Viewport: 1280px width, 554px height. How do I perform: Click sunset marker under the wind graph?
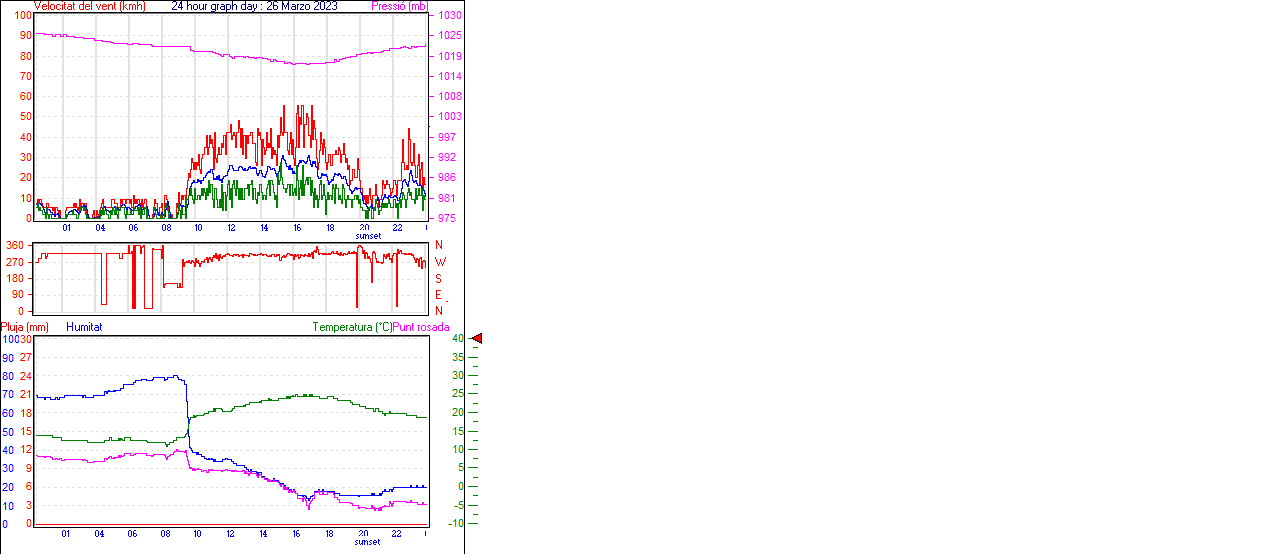tap(367, 236)
